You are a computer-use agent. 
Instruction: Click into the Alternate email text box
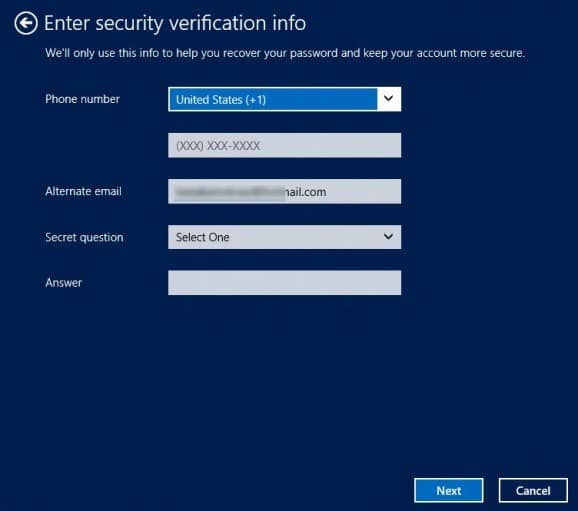point(284,191)
